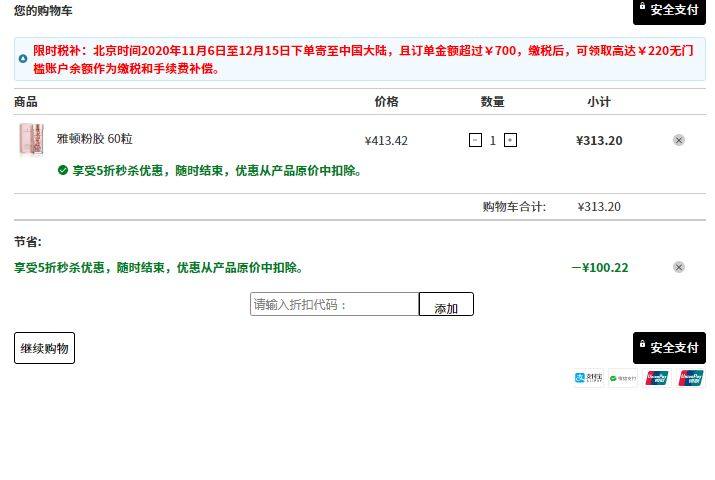Image resolution: width=715 pixels, height=480 pixels.
Task: Click the bottom 安全支付 button
Action: (669, 348)
